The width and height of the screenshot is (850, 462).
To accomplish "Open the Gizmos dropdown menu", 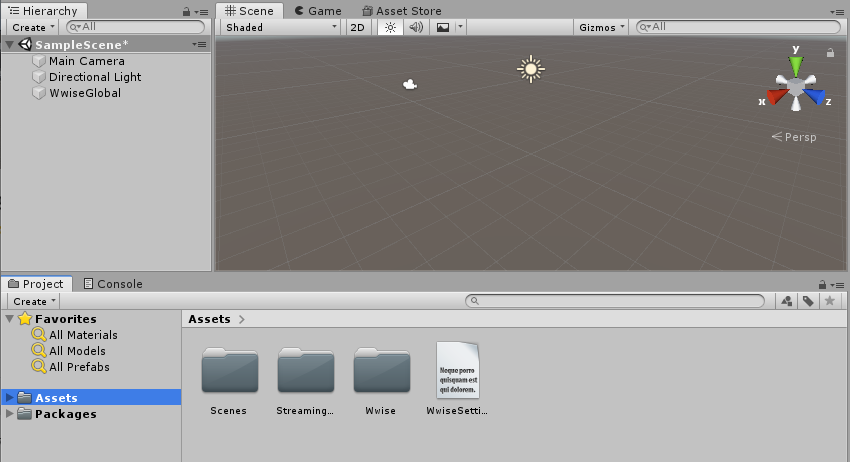I will [x=602, y=27].
